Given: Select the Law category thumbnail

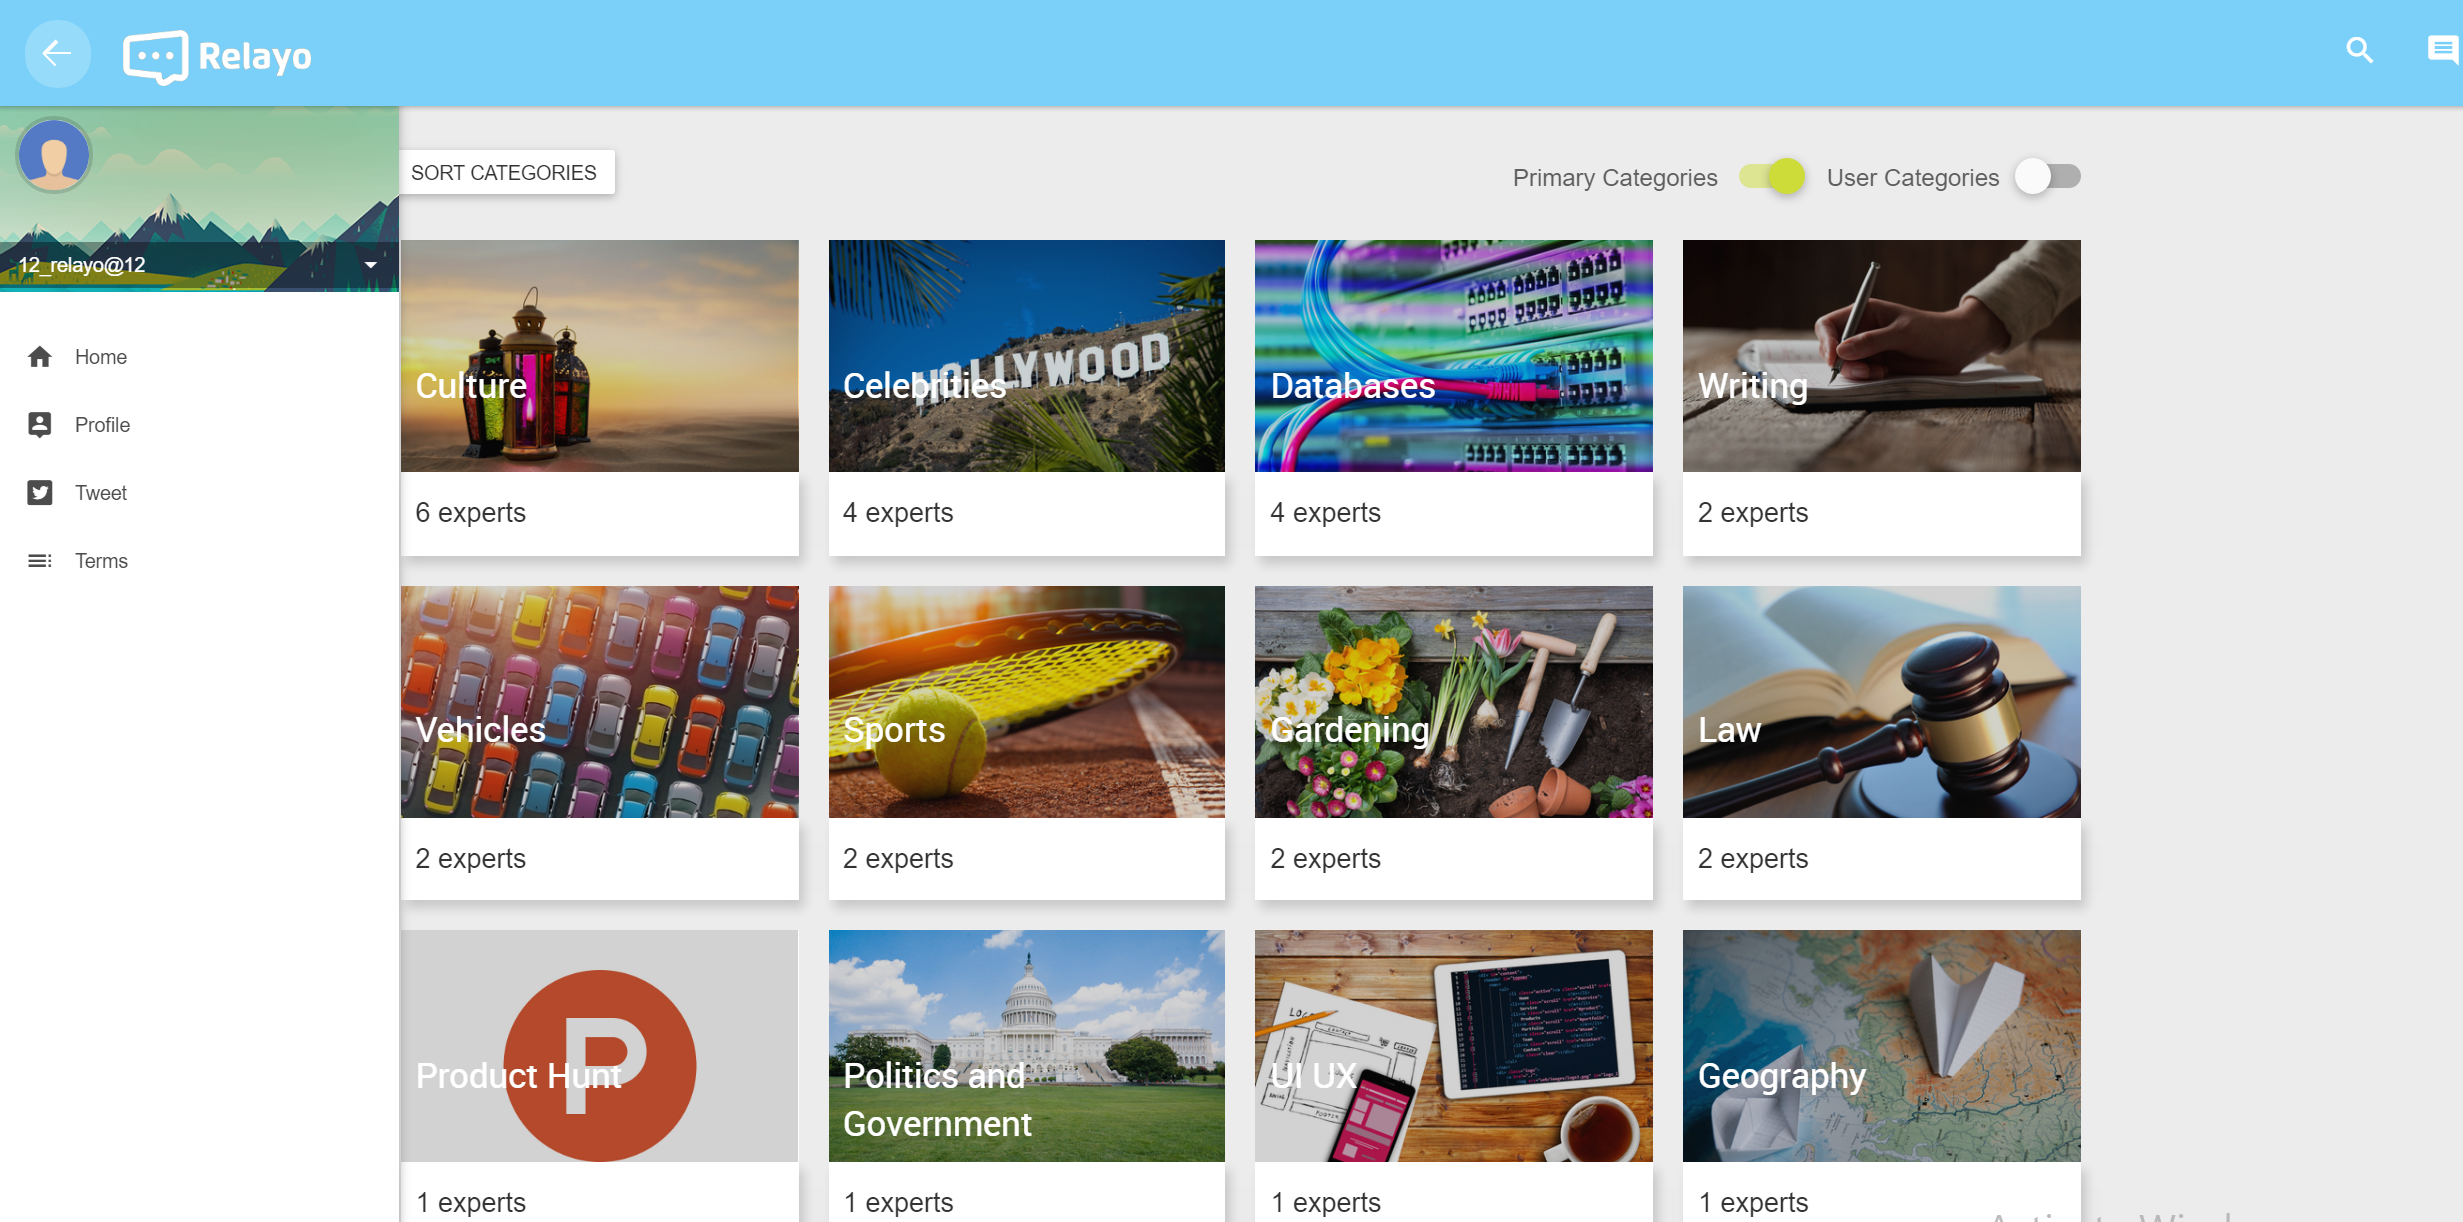Looking at the screenshot, I should tap(1882, 702).
